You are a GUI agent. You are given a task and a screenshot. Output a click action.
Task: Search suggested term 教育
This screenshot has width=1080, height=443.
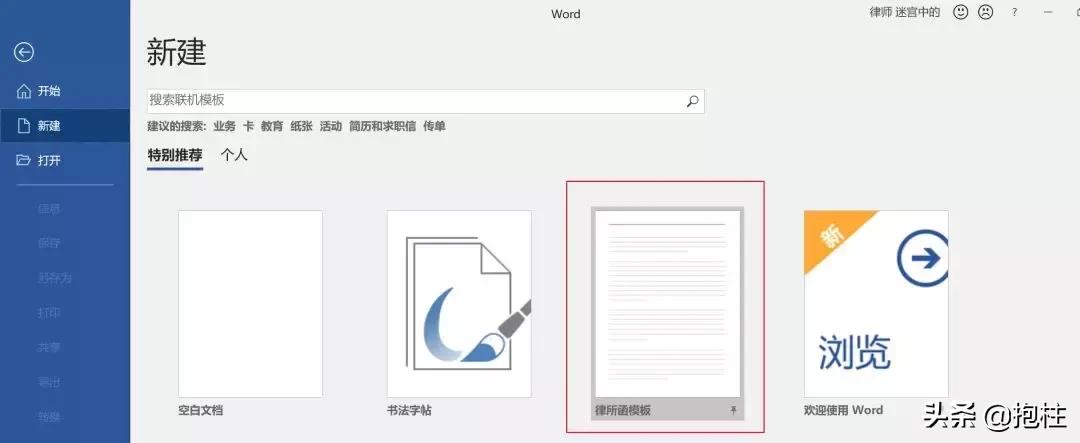pyautogui.click(x=272, y=127)
